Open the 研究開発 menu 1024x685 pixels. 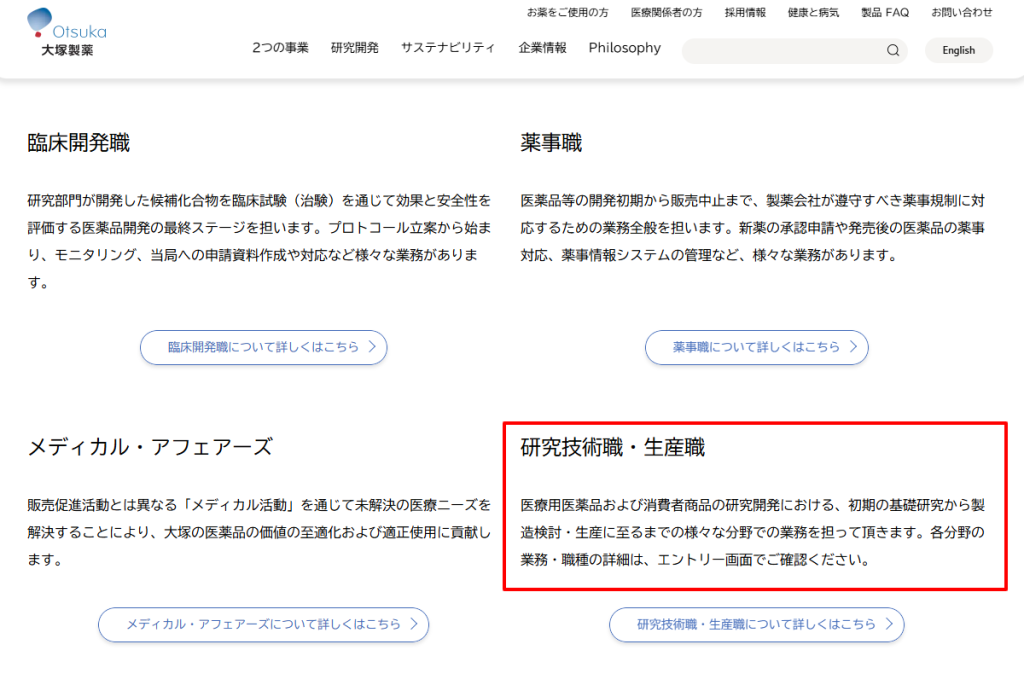click(x=355, y=48)
